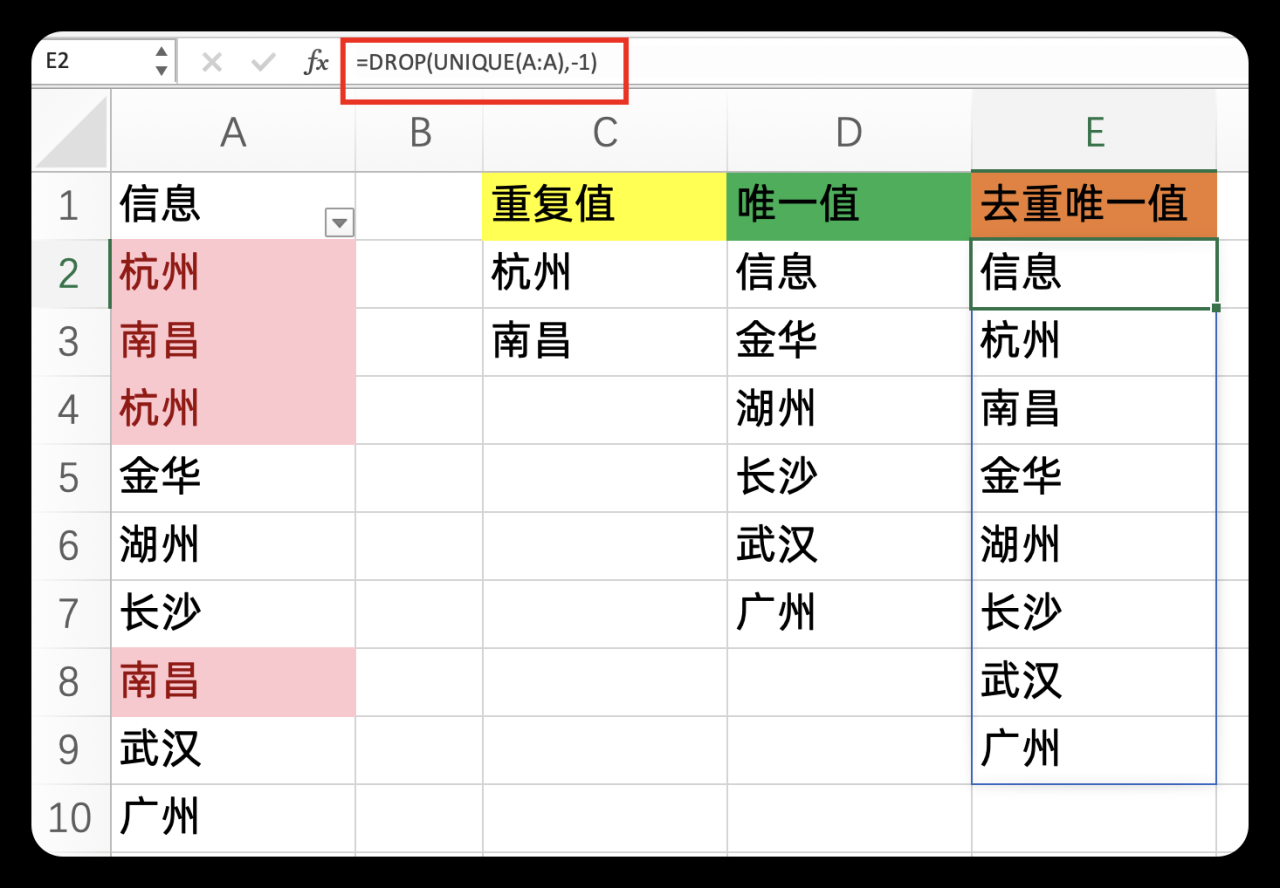Click the select-all triangle at grid corner
The height and width of the screenshot is (888, 1280).
coord(71,131)
